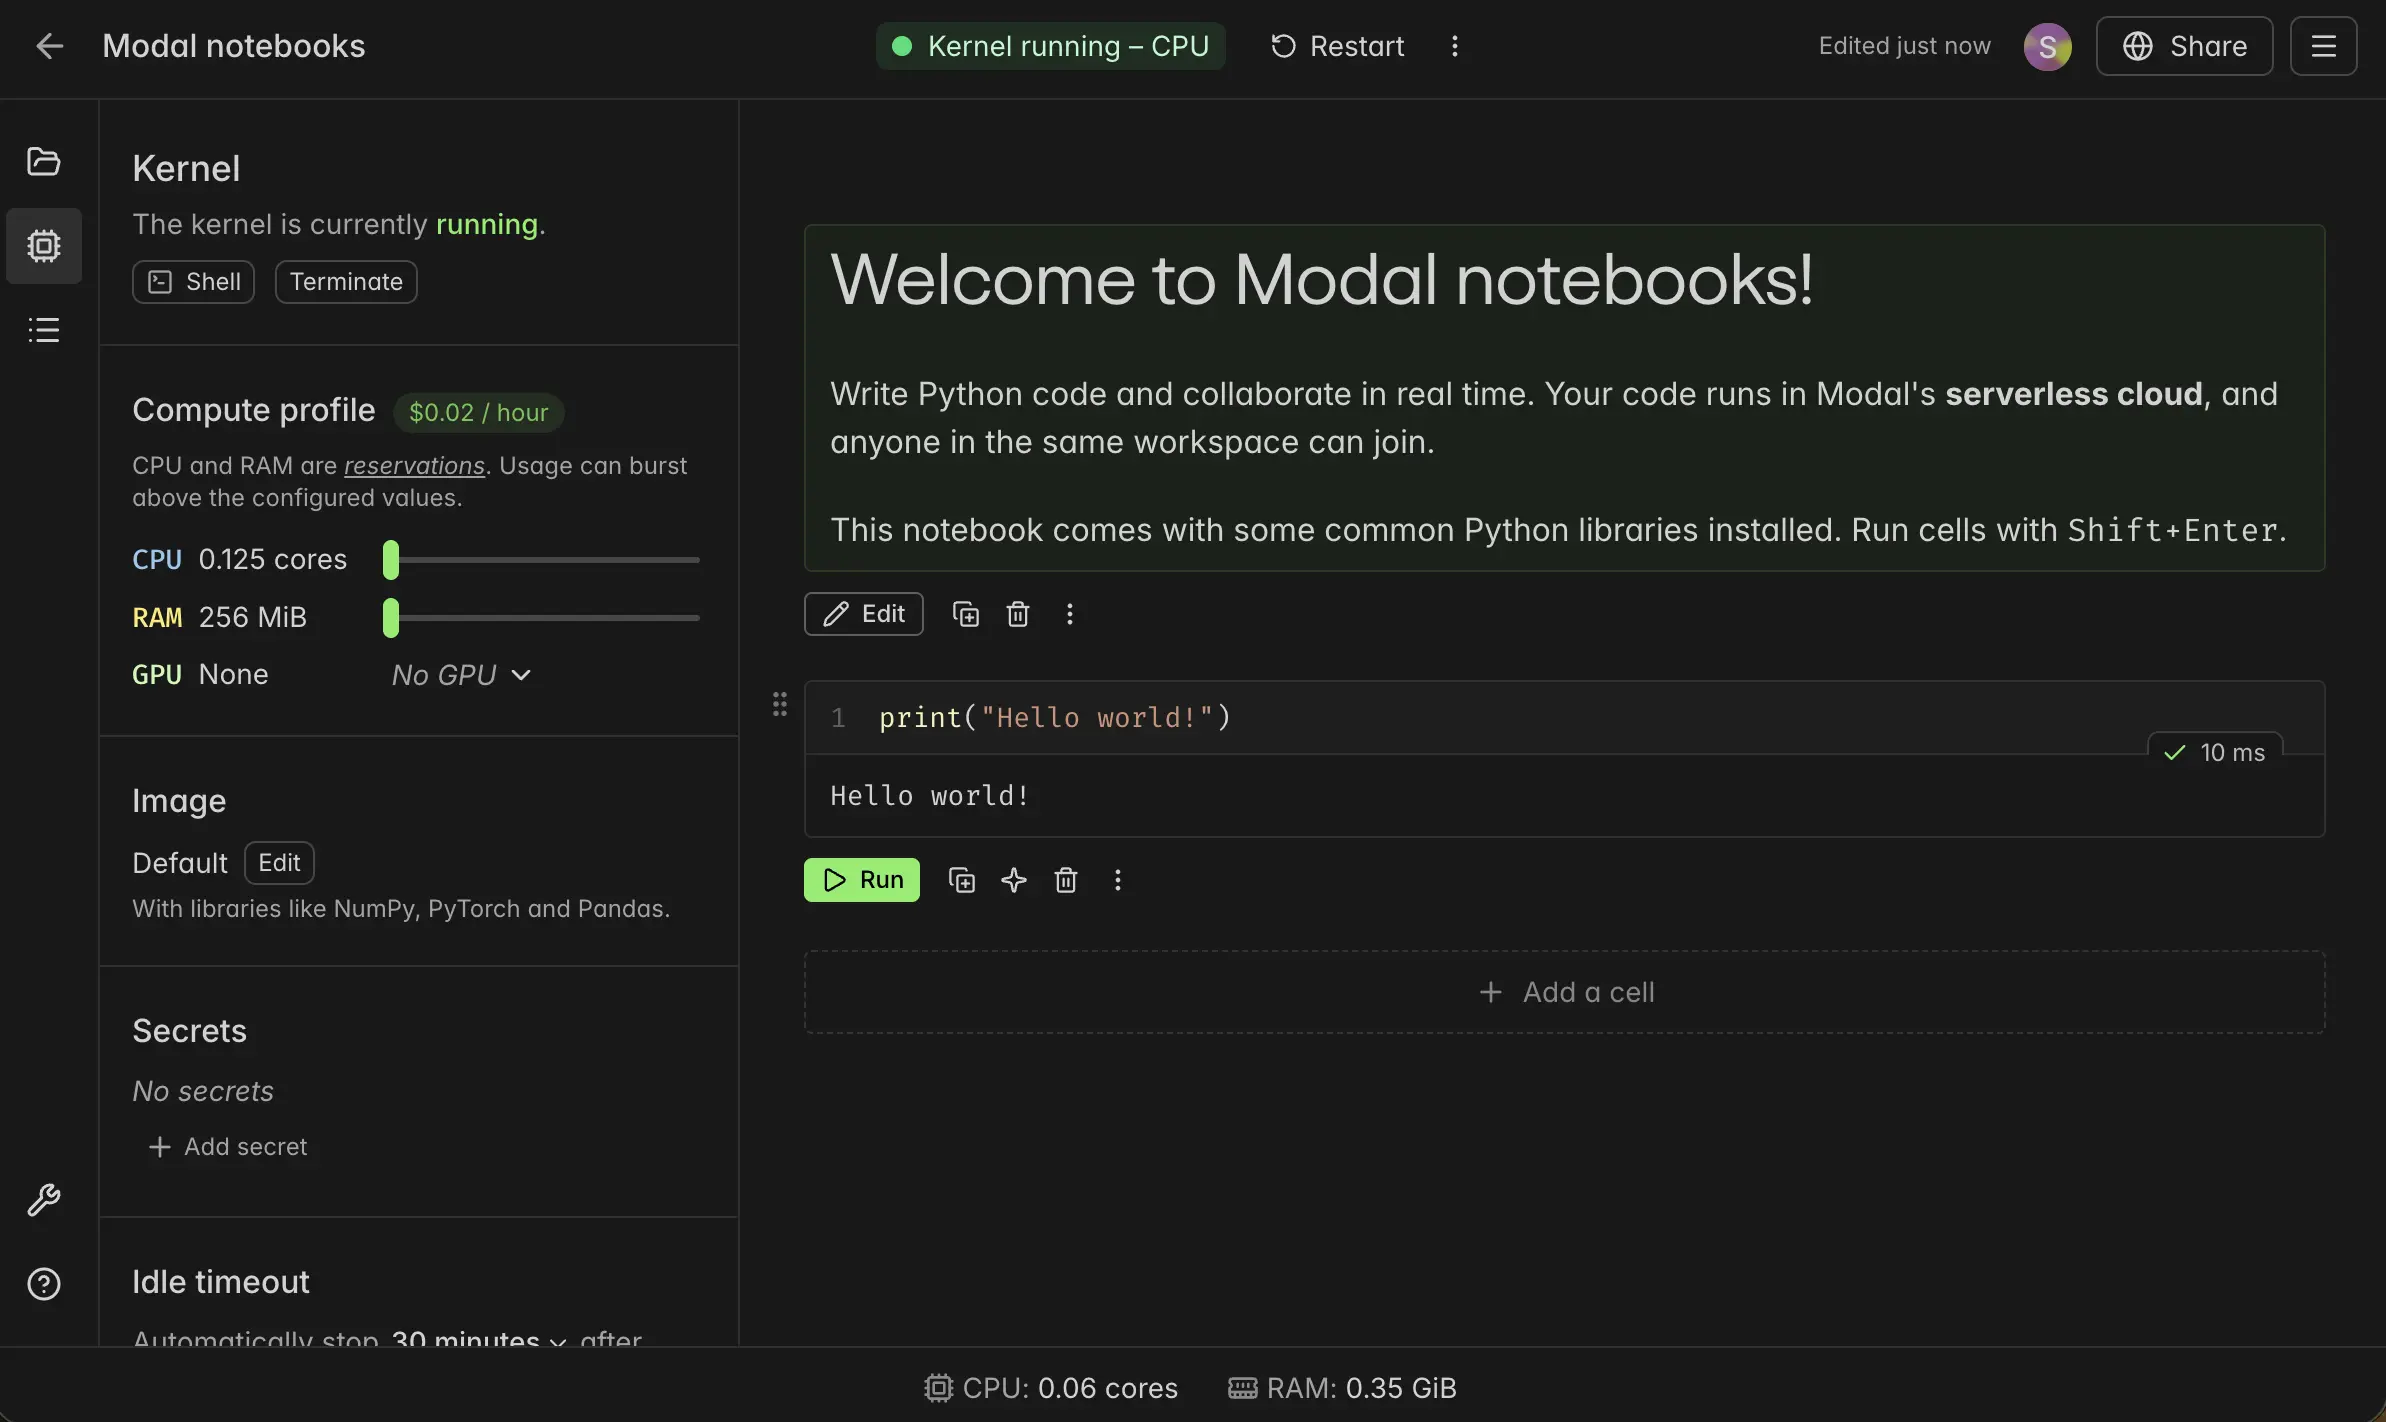Viewport: 2386px width, 1422px height.
Task: Click the Kernel running – CPU status badge
Action: 1050,46
